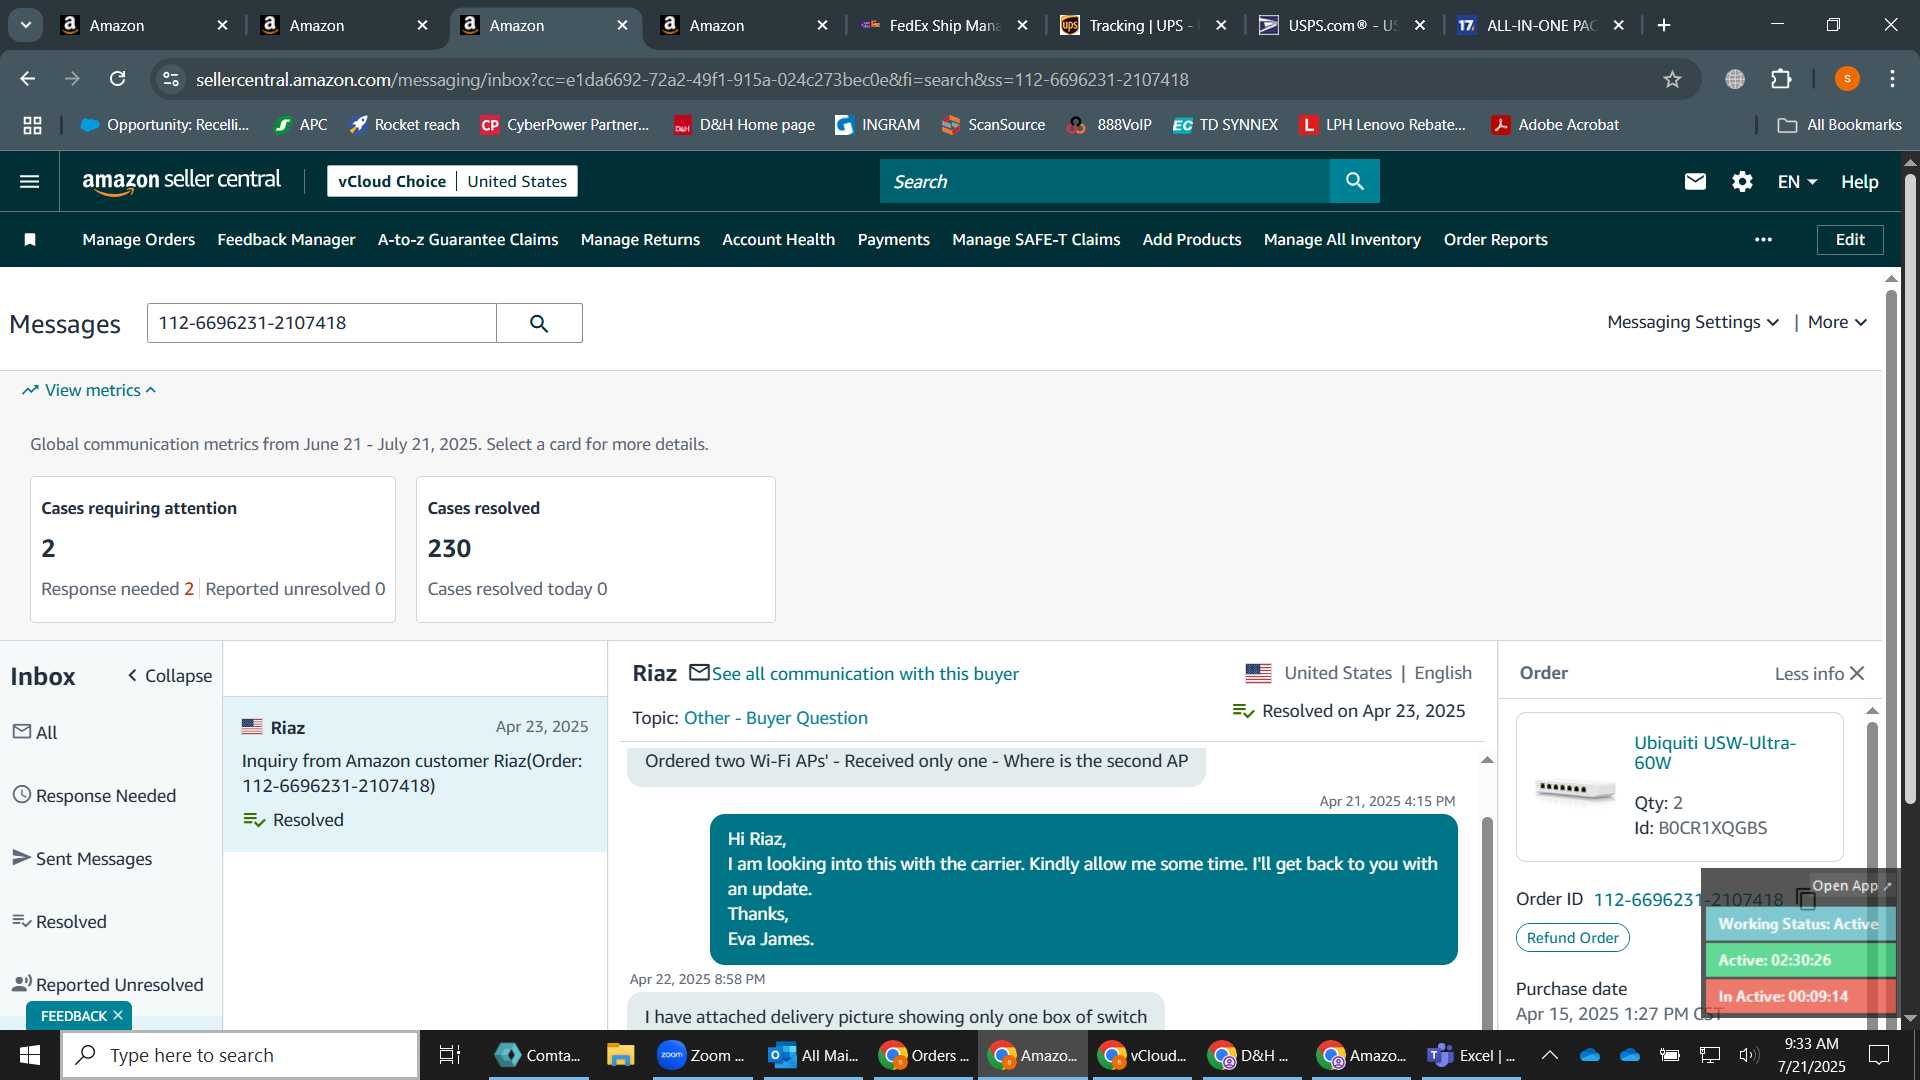Copy Order ID with the copy icon
The width and height of the screenshot is (1920, 1080).
1804,898
